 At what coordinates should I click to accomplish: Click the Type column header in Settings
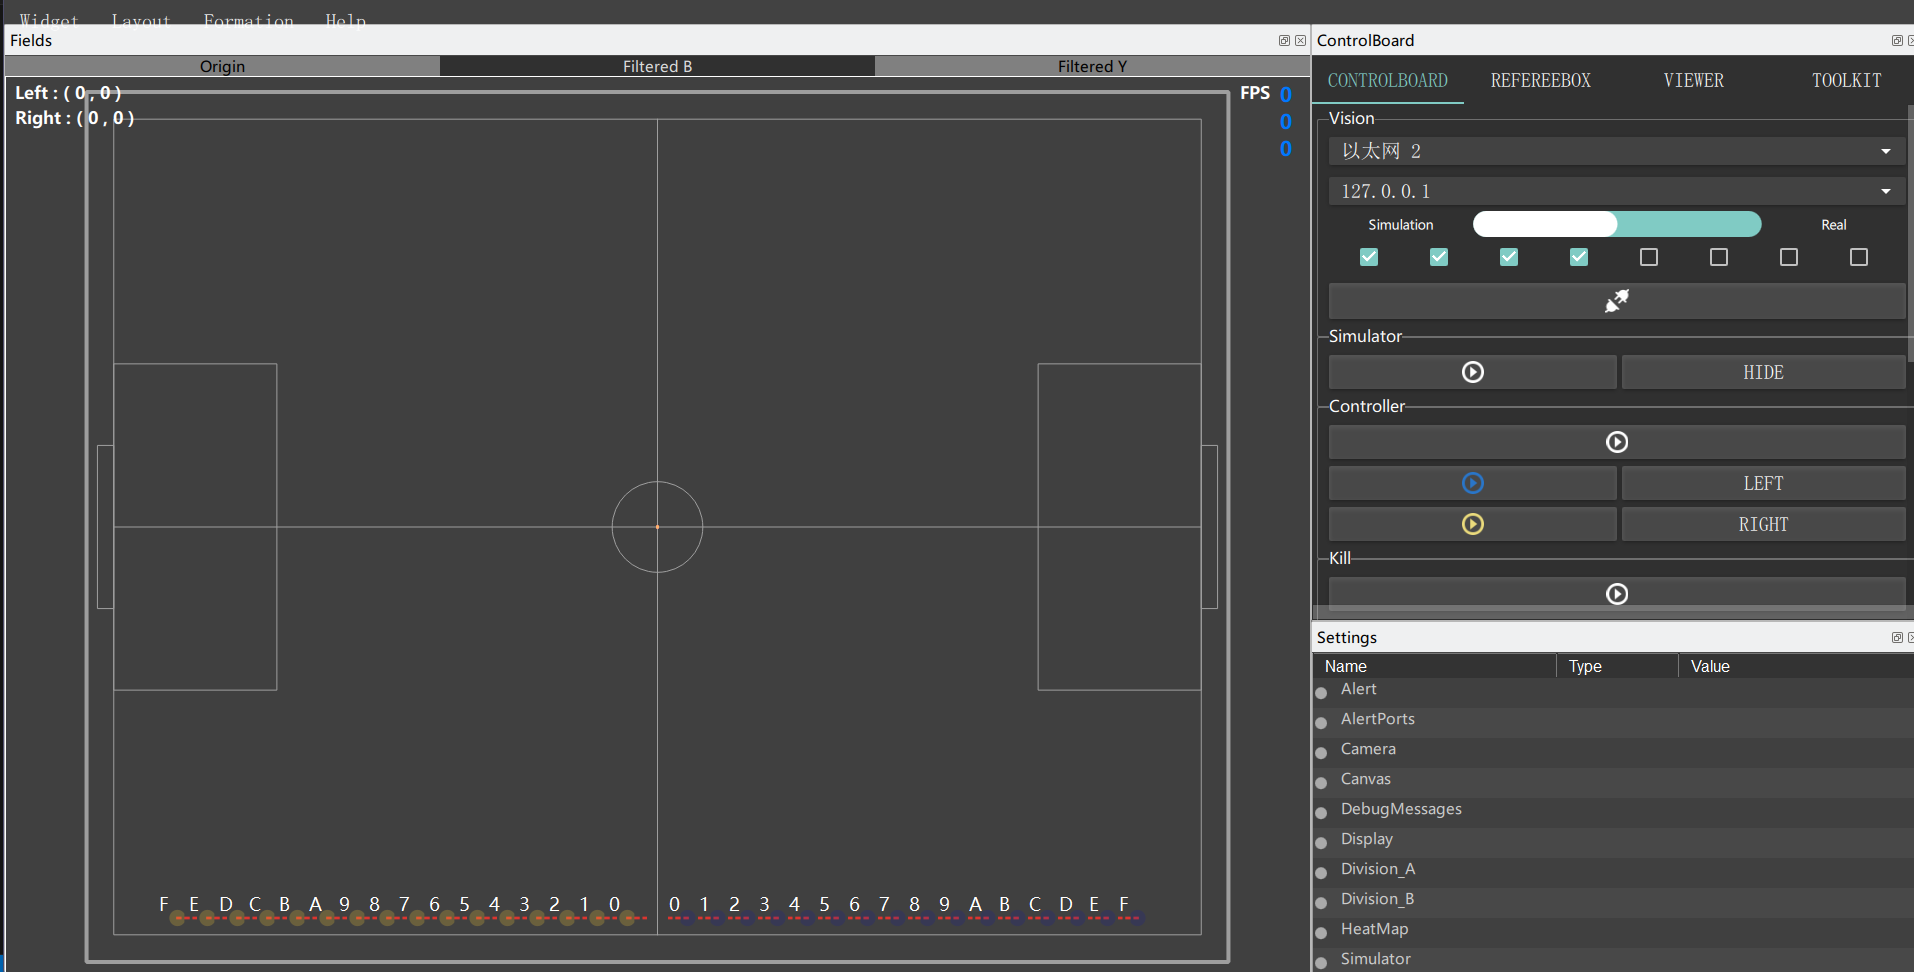(1617, 666)
